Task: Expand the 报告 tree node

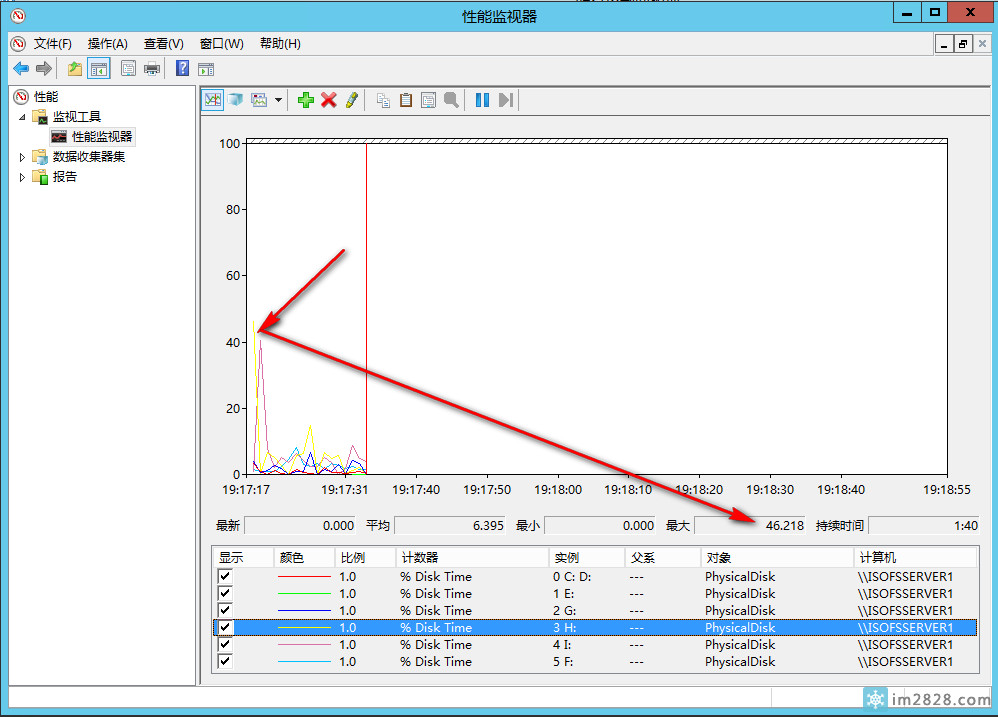Action: point(22,177)
